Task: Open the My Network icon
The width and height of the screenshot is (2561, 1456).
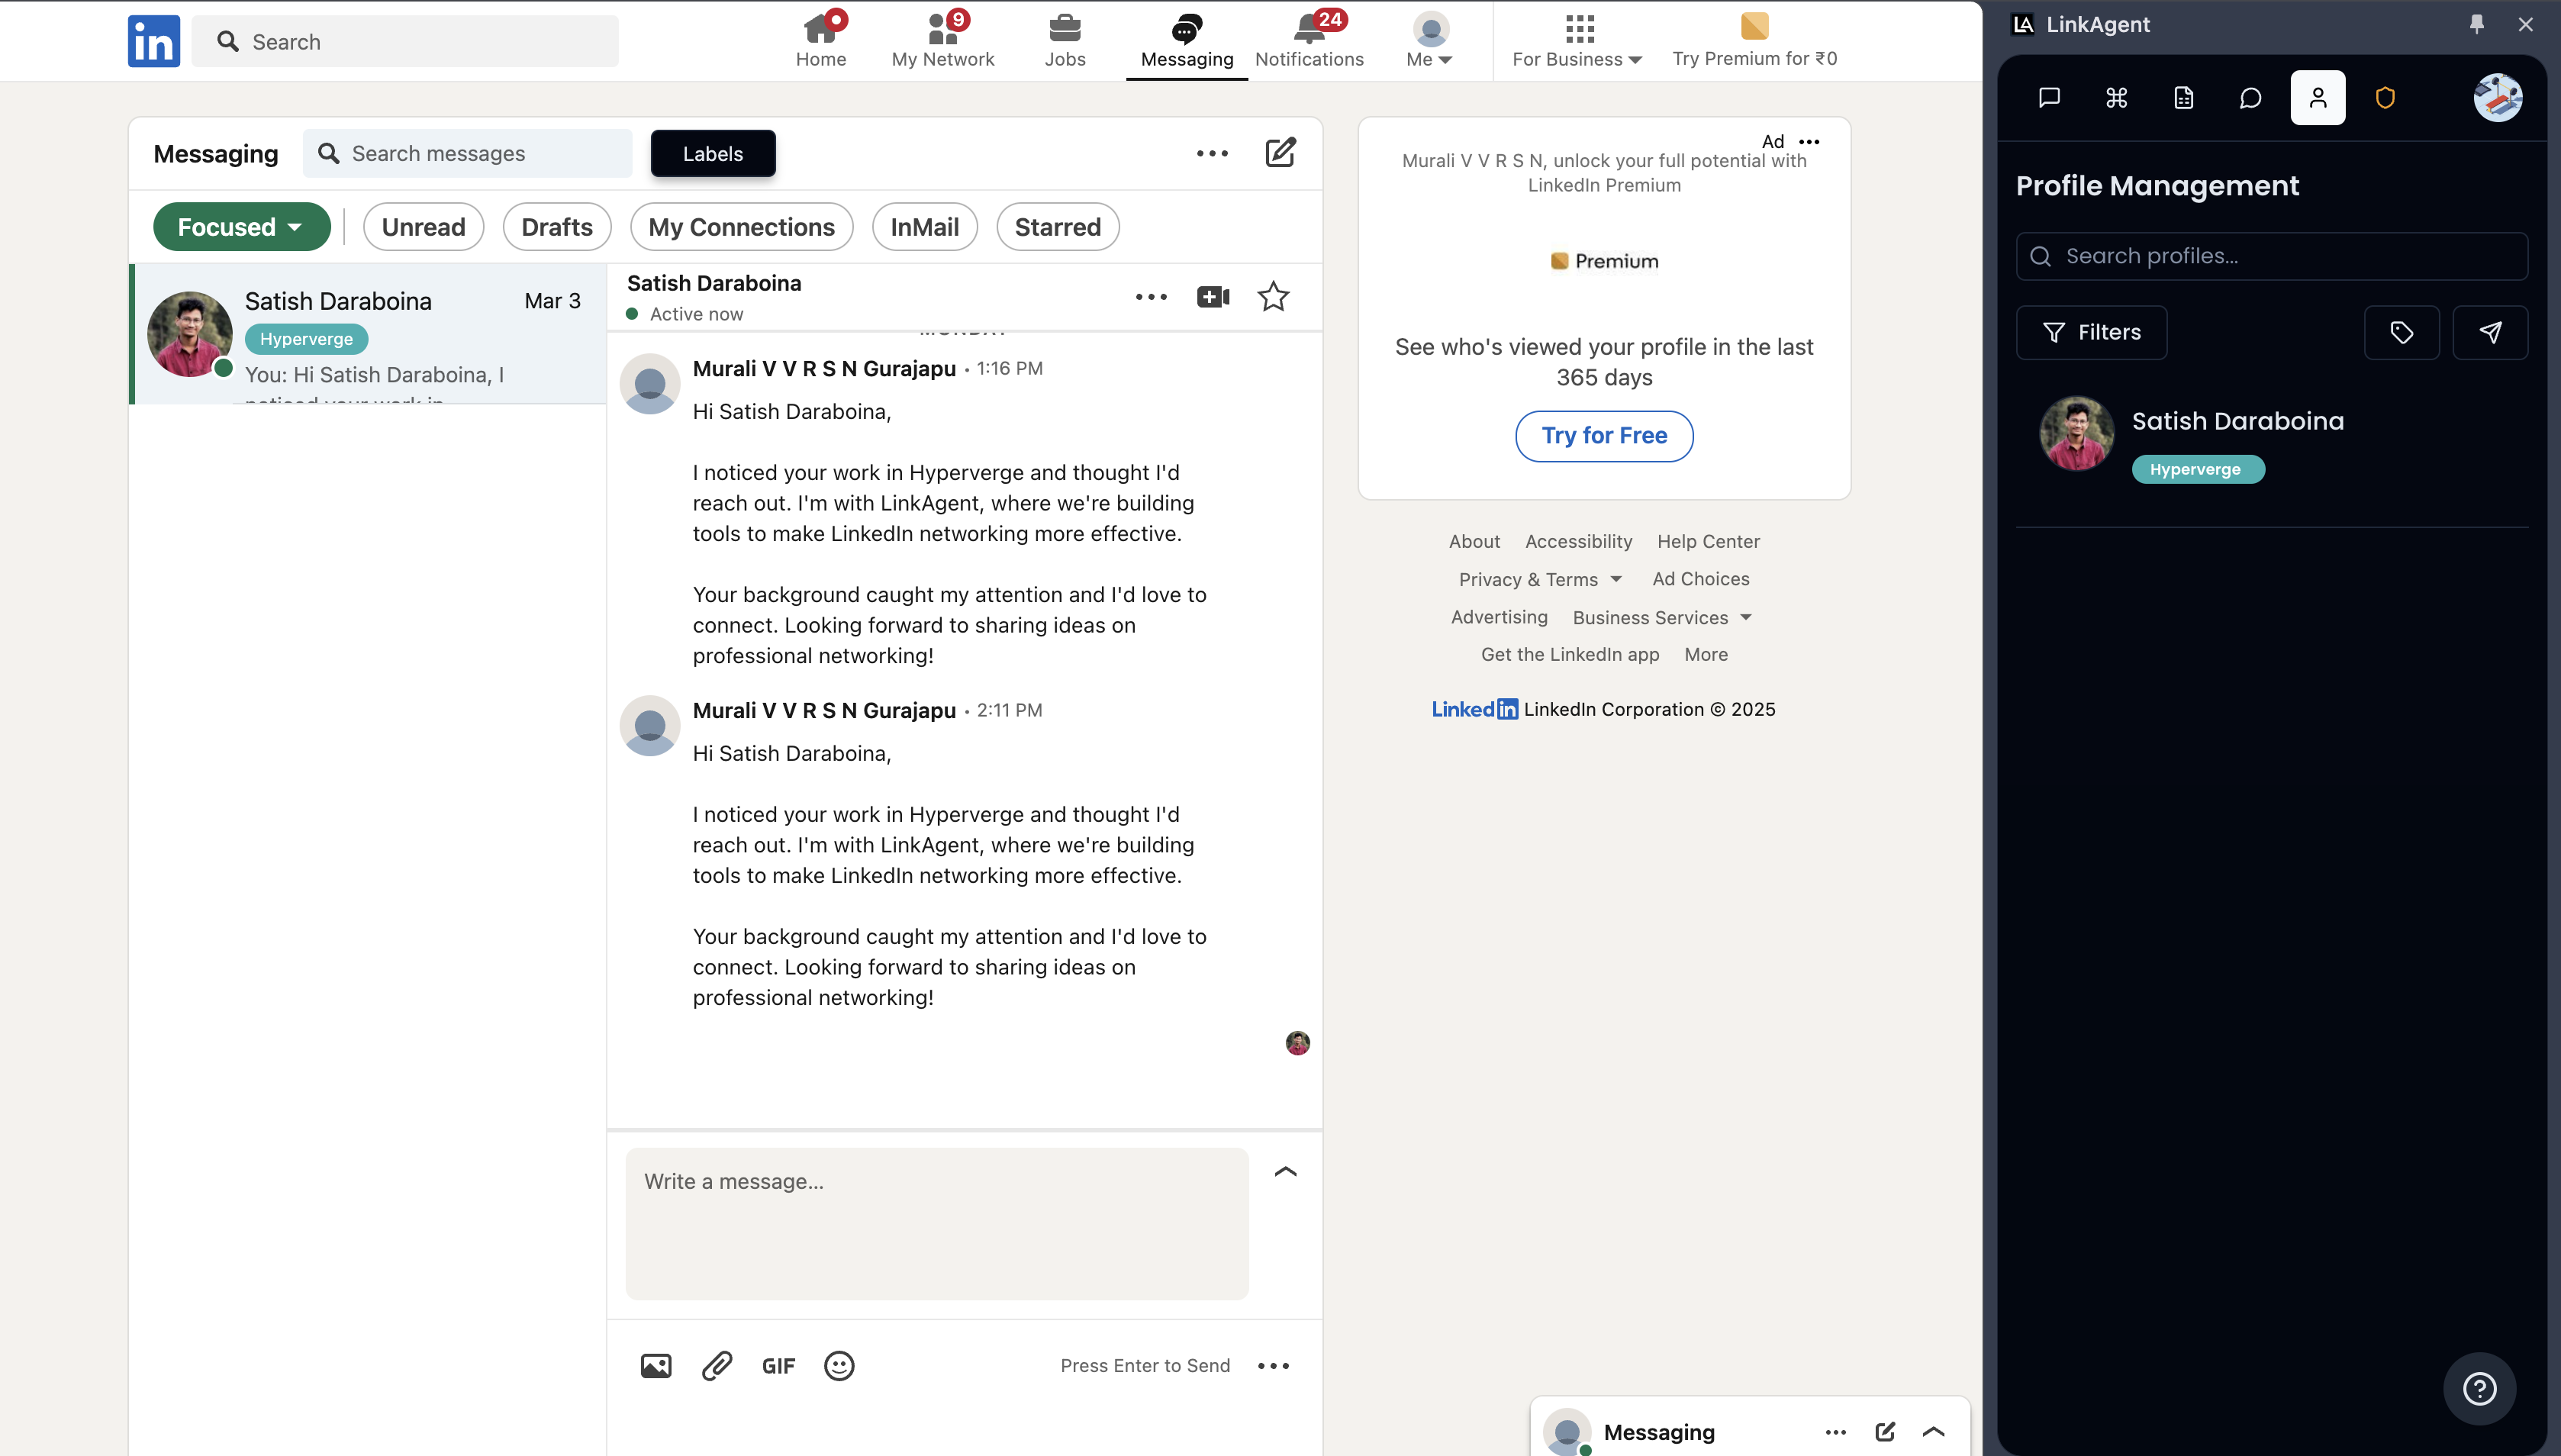Action: 943,40
